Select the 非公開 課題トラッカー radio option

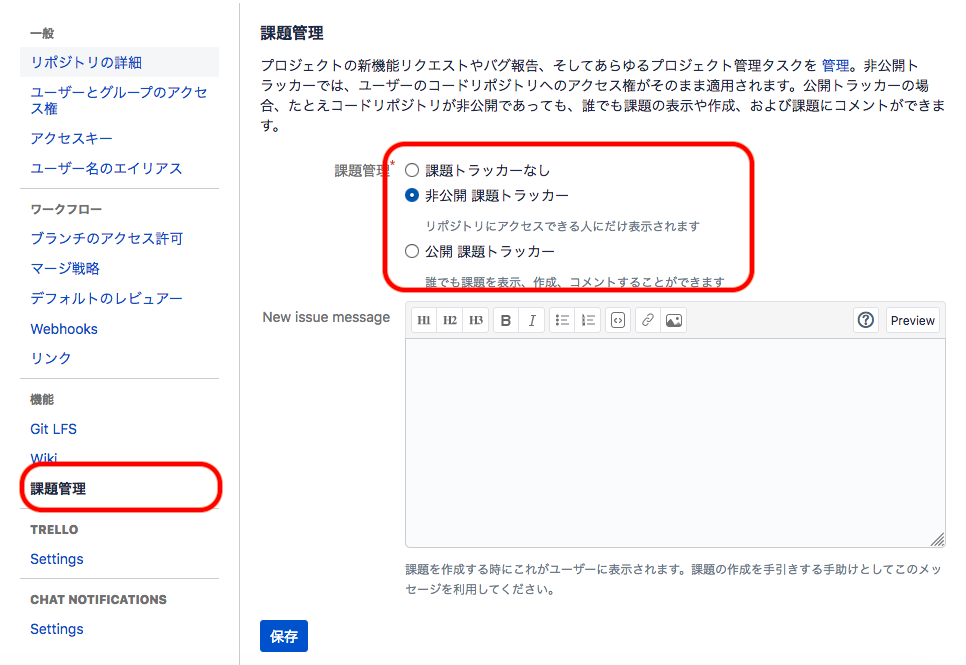(x=410, y=197)
